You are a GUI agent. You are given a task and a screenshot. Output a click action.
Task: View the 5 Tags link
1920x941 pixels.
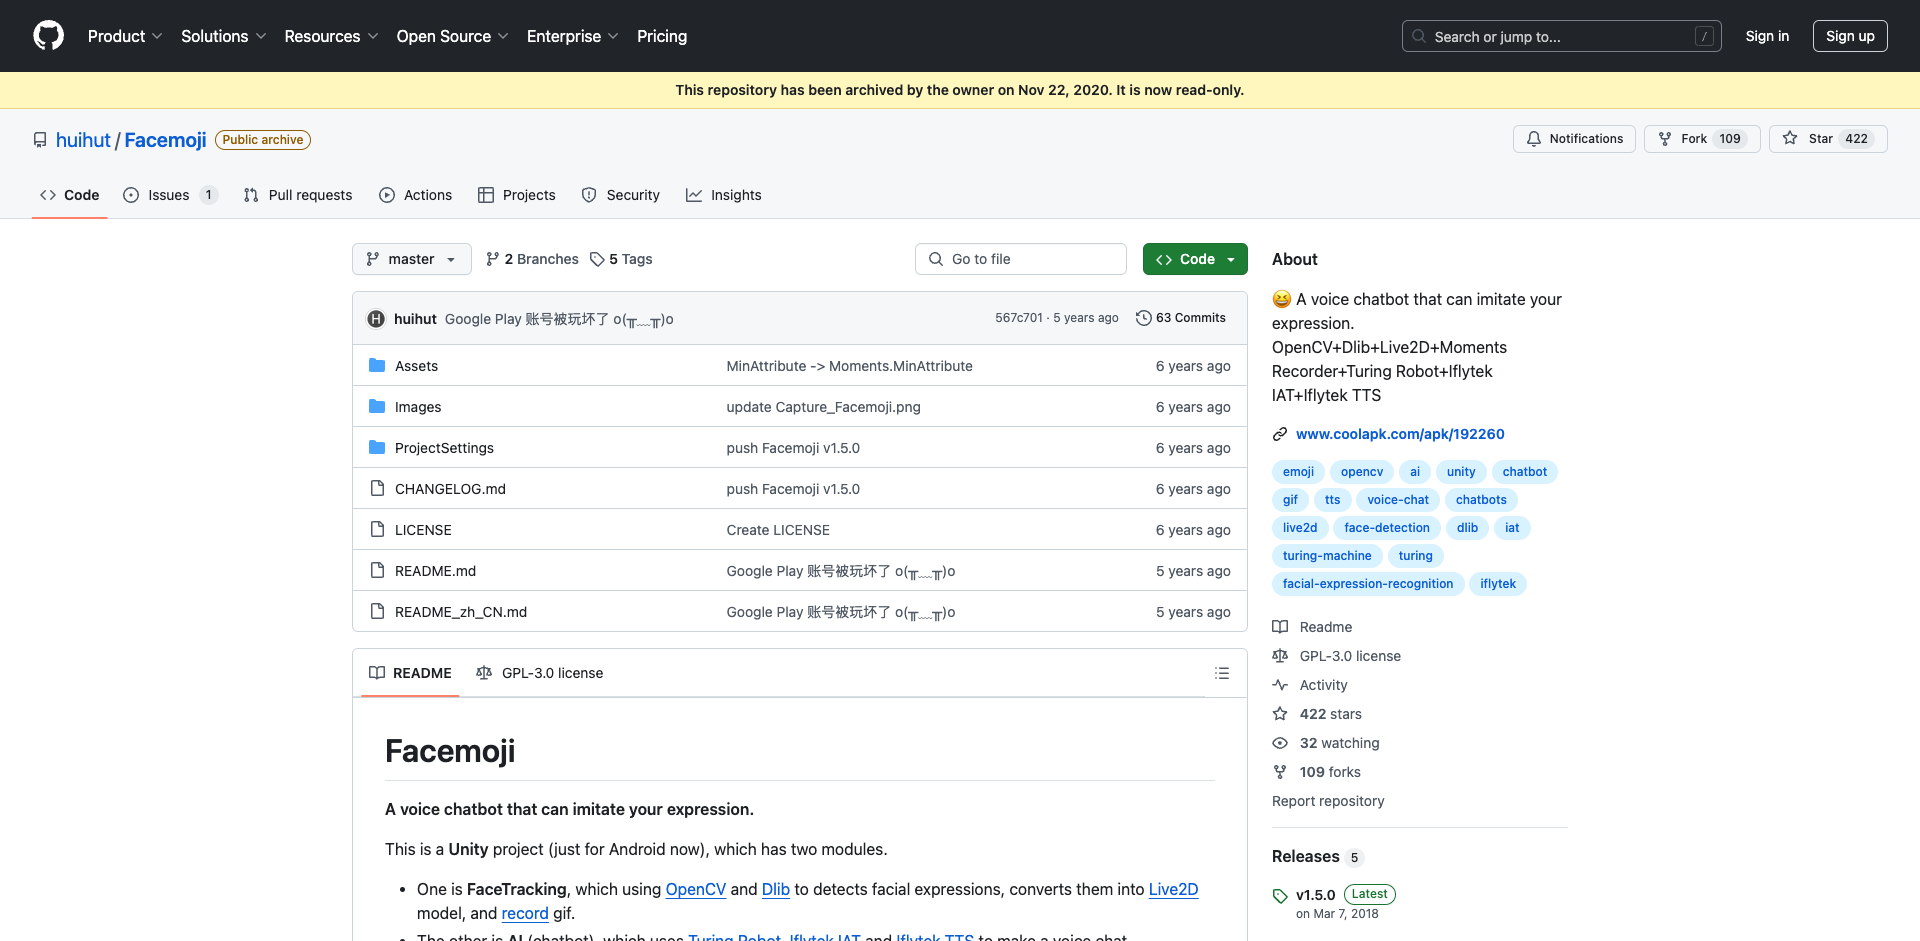[621, 259]
